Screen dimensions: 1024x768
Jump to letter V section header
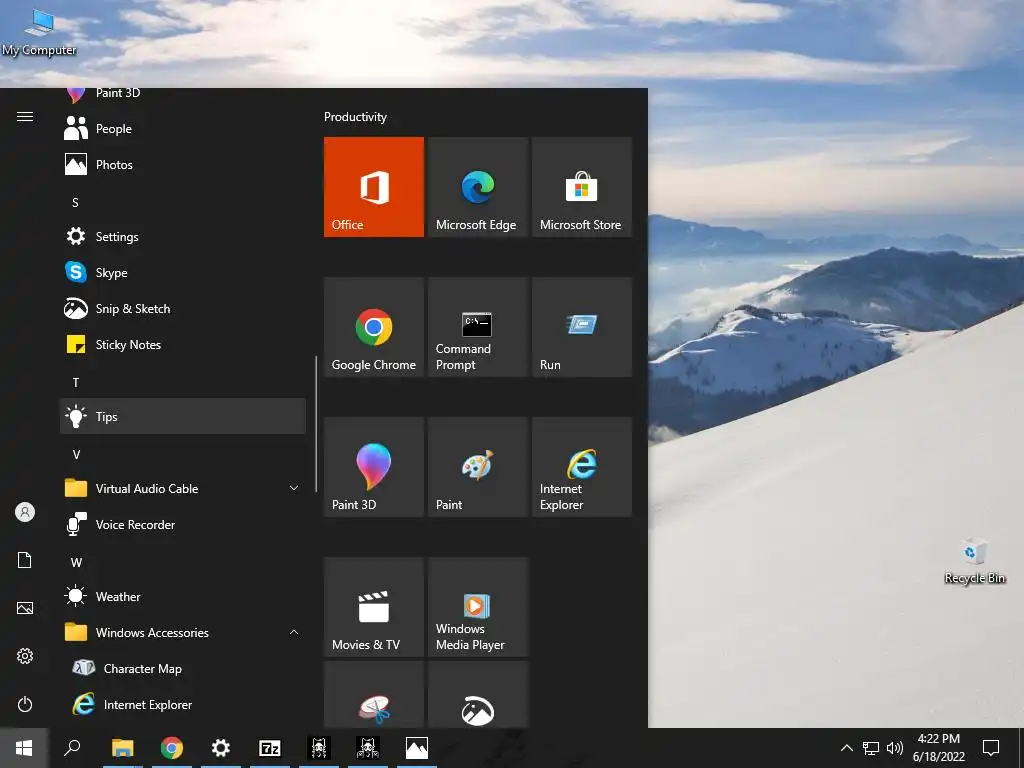tap(76, 455)
